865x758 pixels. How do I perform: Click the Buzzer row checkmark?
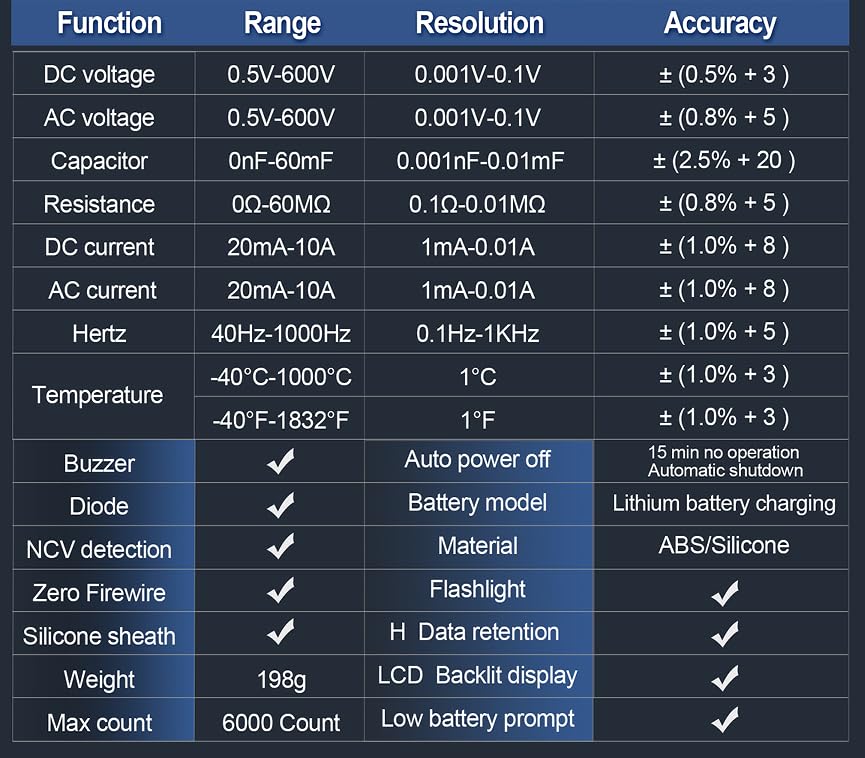(281, 461)
